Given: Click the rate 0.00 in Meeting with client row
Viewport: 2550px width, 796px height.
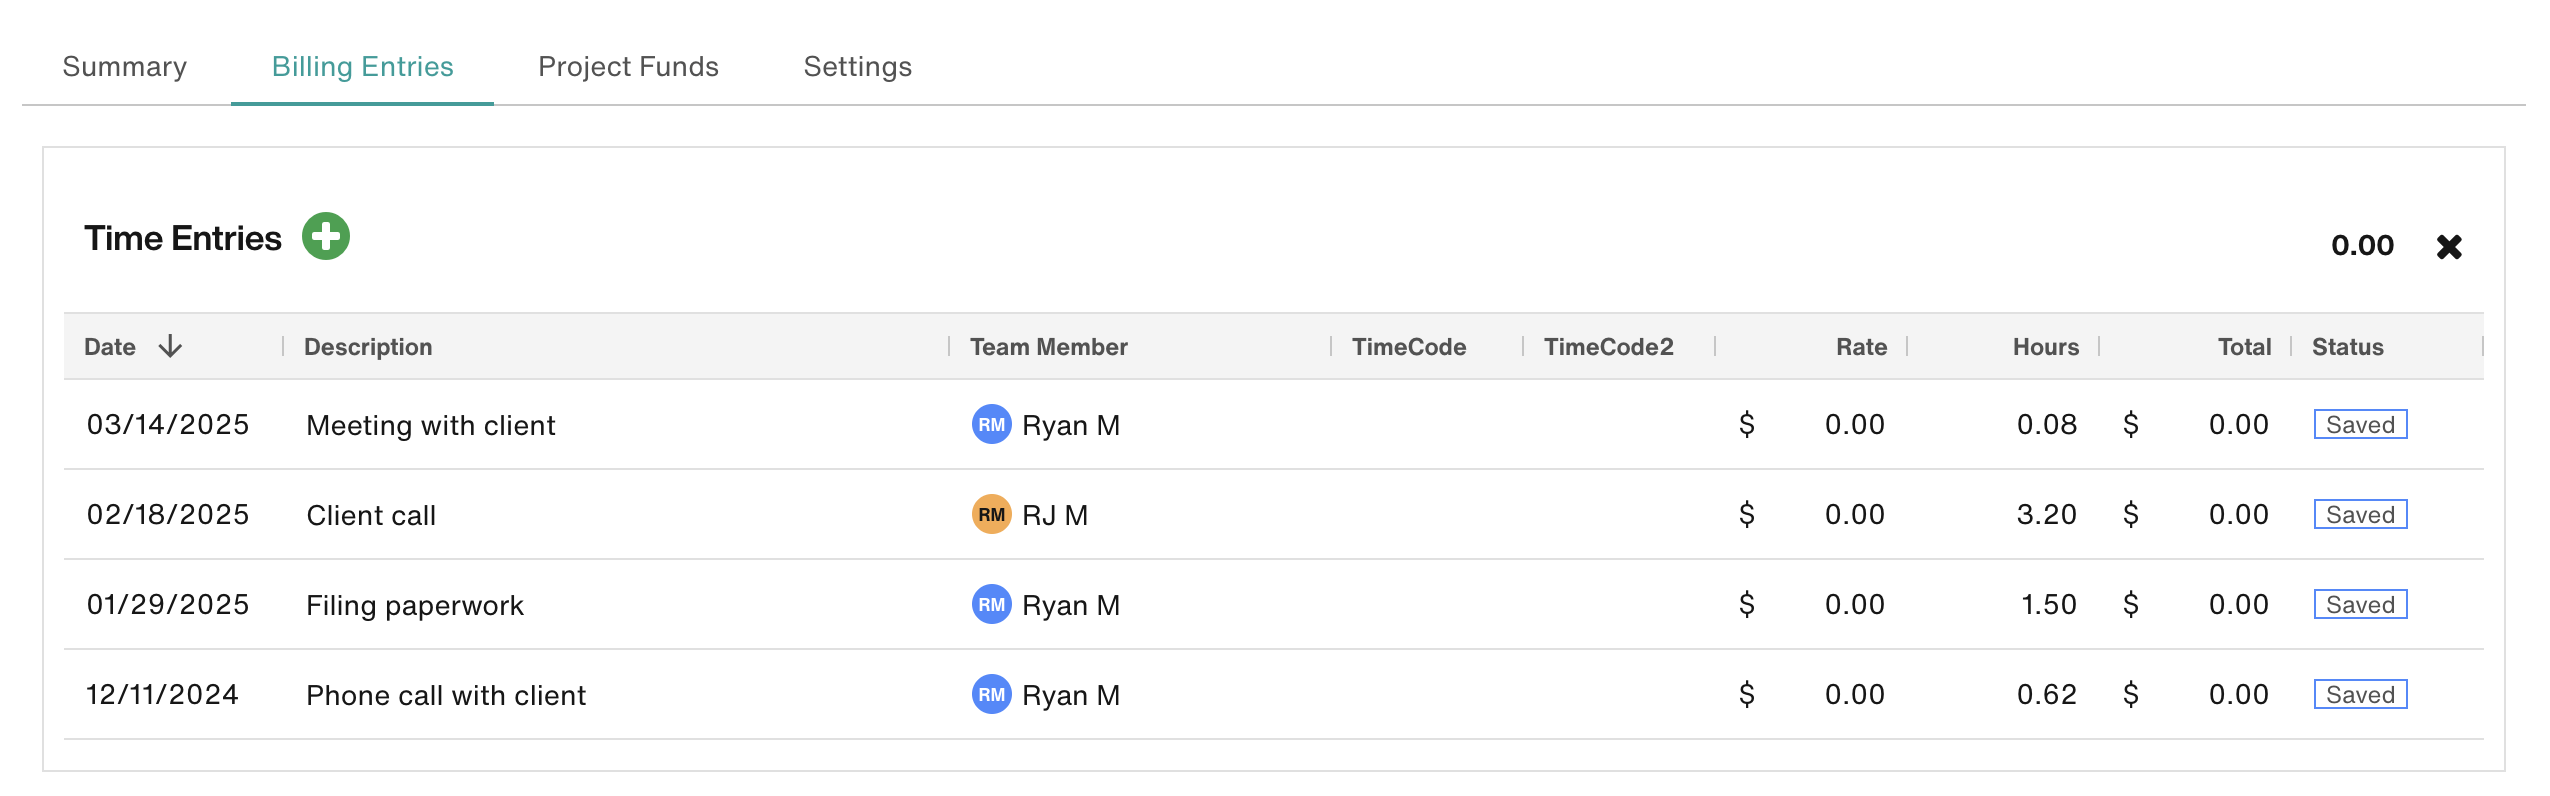Looking at the screenshot, I should [1854, 424].
